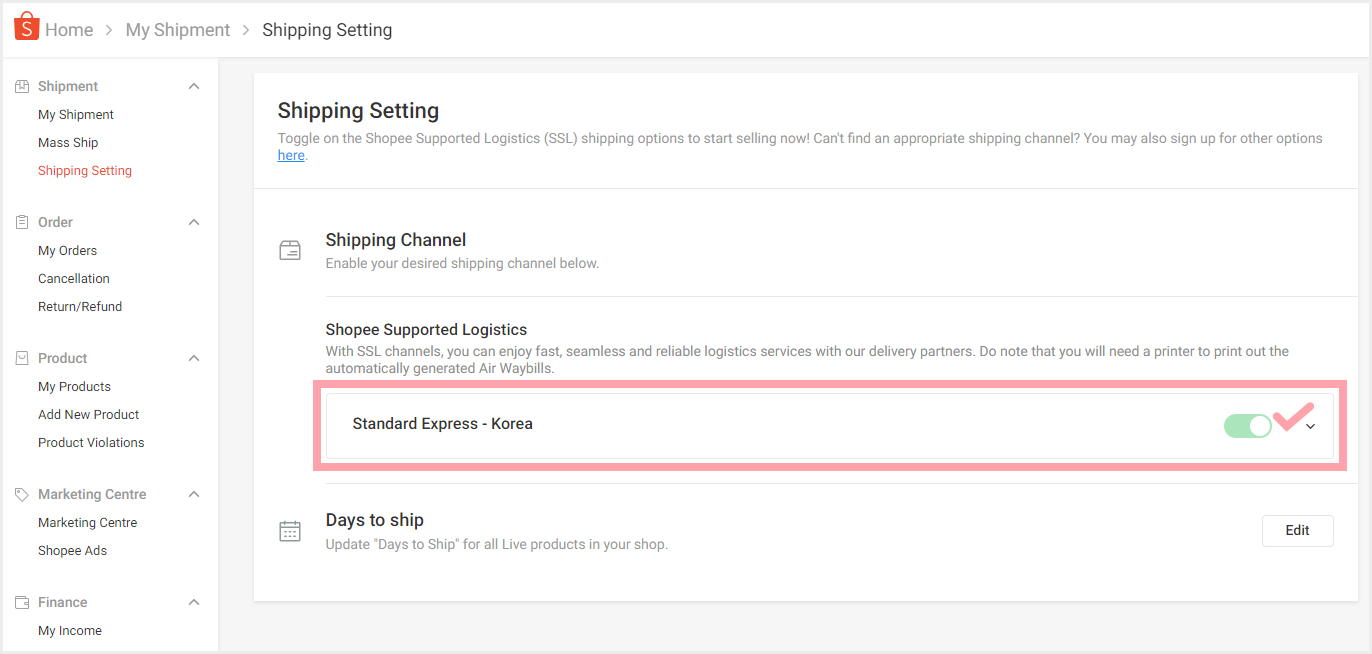Open Mass Ship from the sidebar
This screenshot has width=1372, height=654.
pos(68,142)
